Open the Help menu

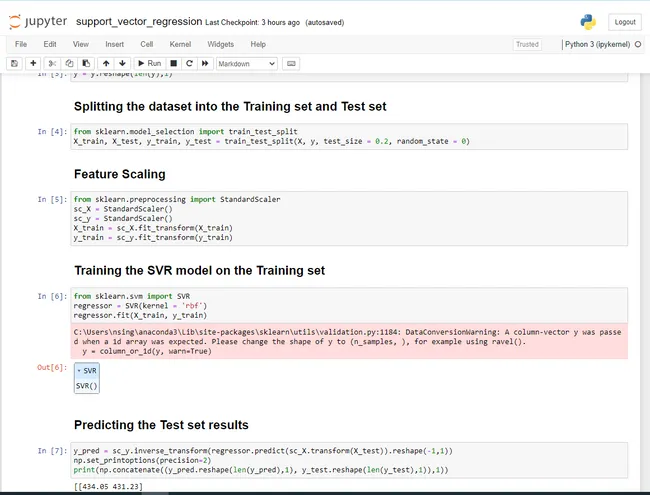pyautogui.click(x=258, y=44)
